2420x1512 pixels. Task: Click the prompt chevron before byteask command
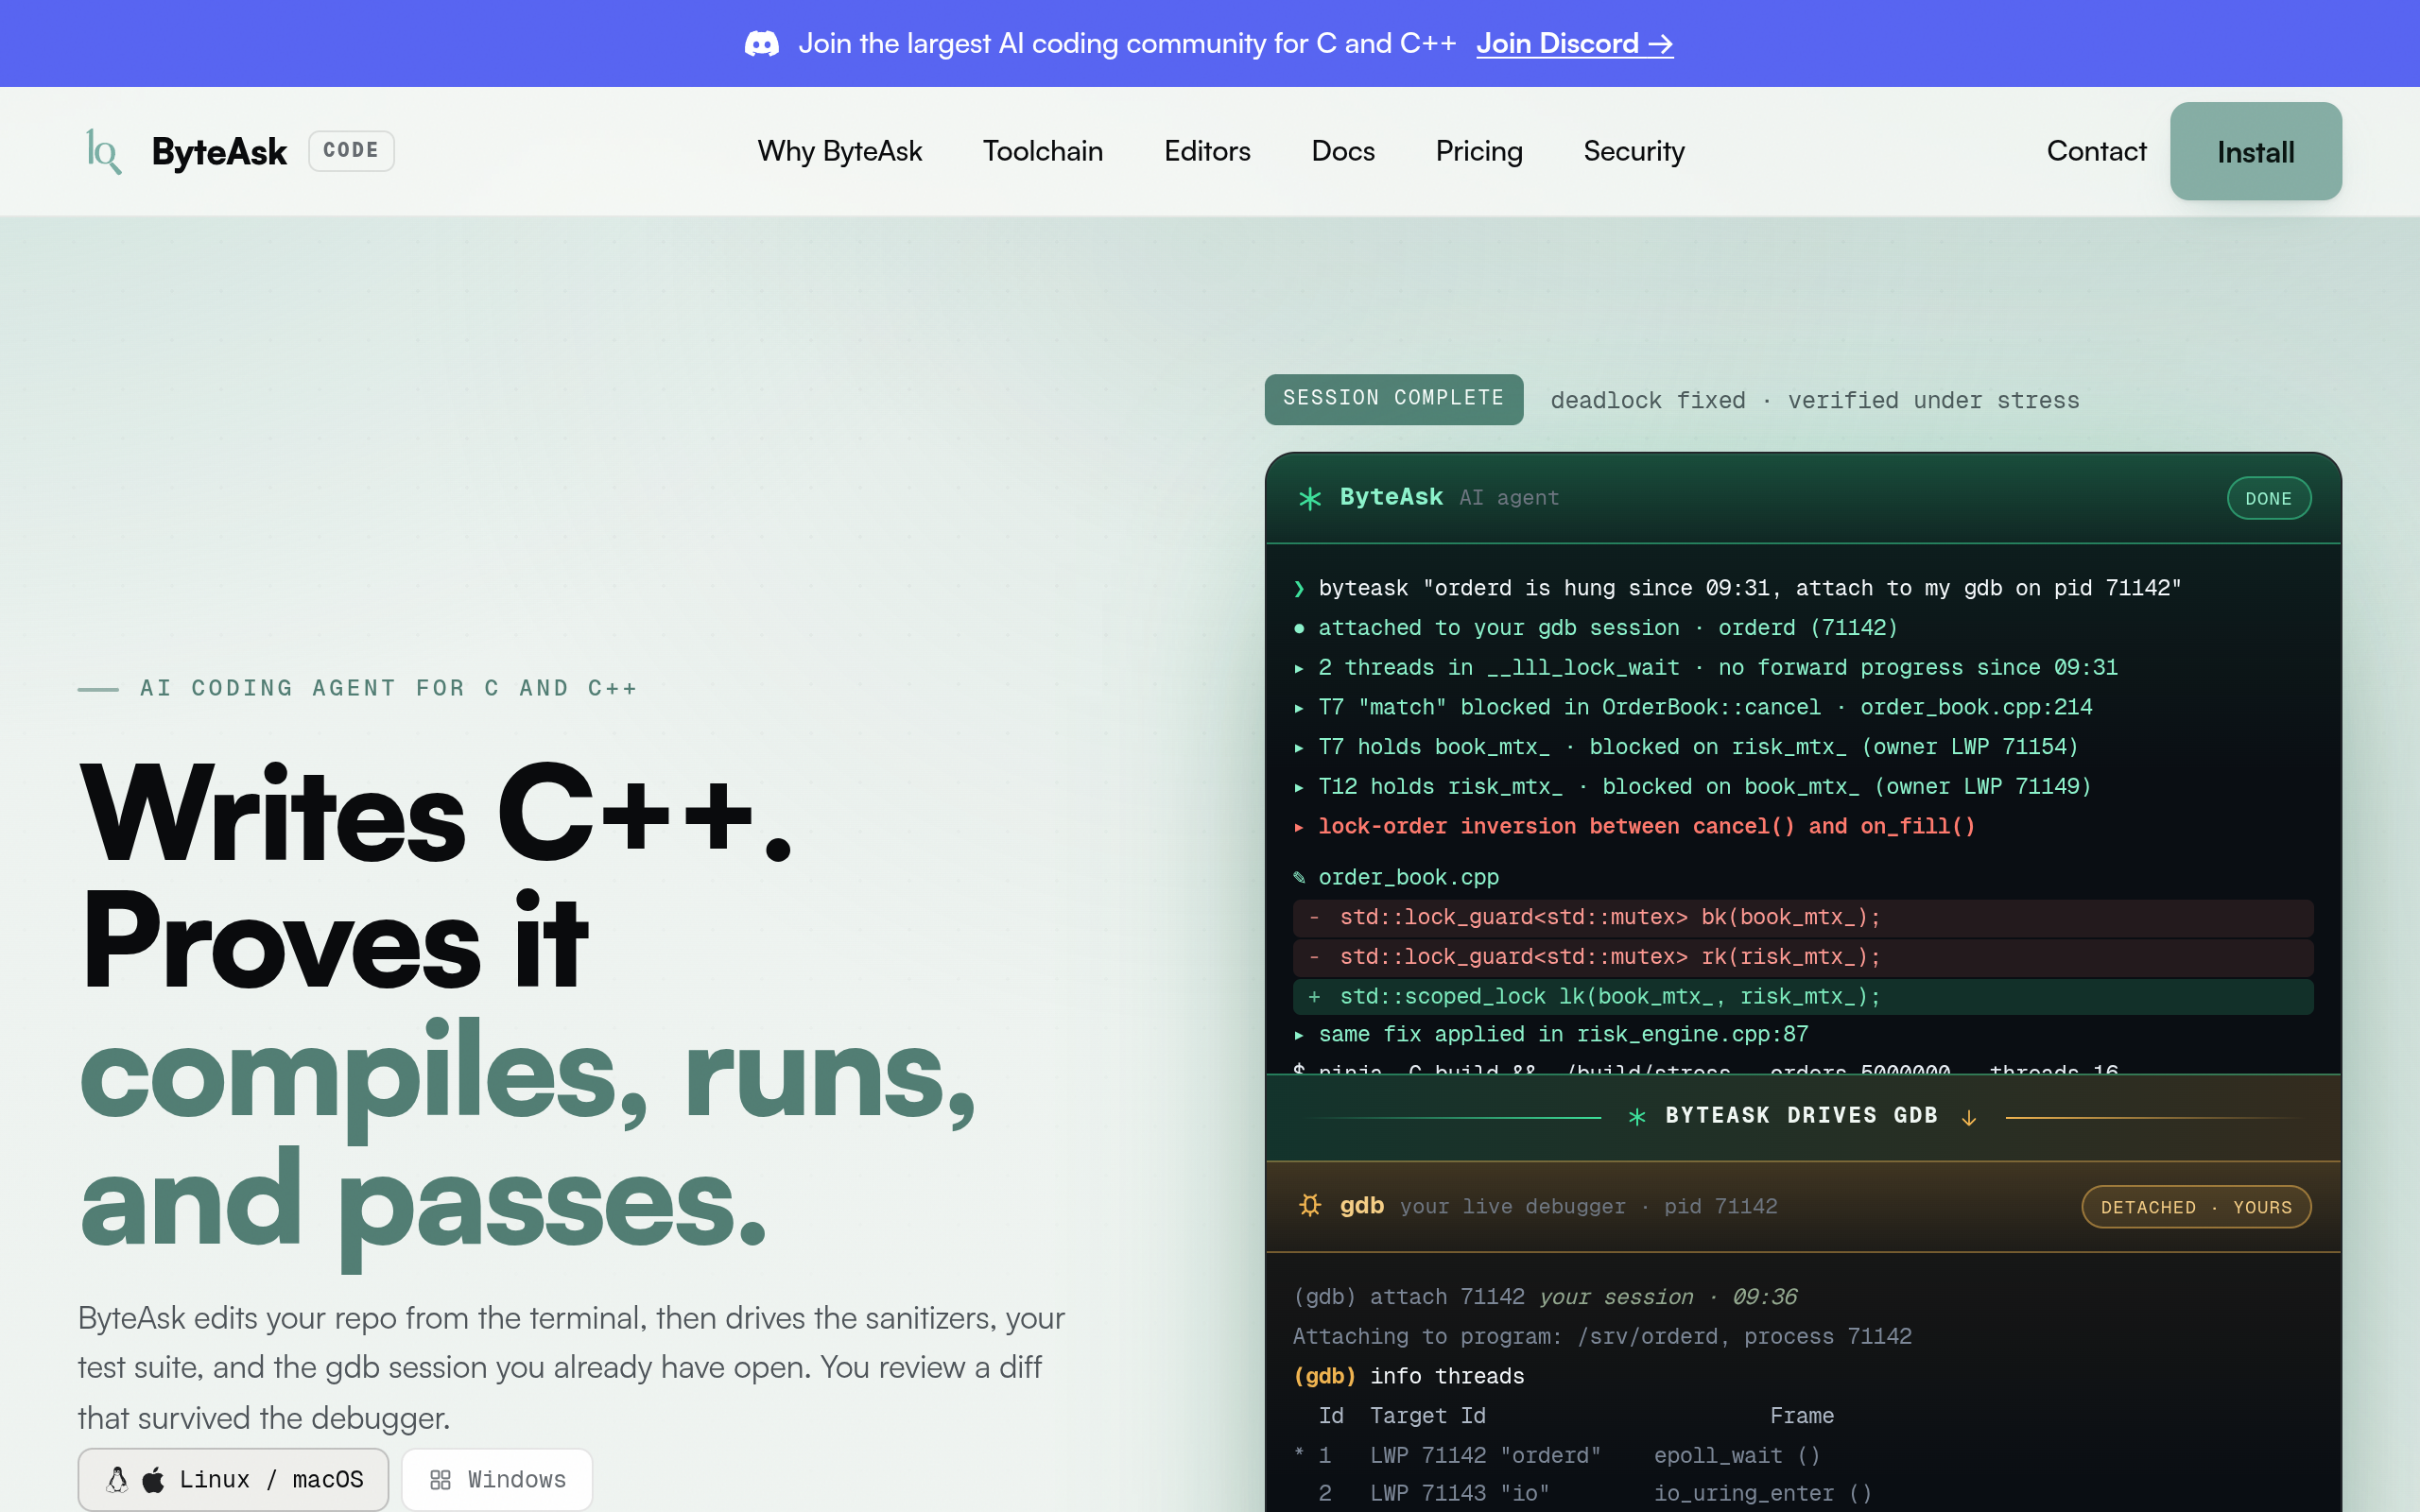point(1299,588)
